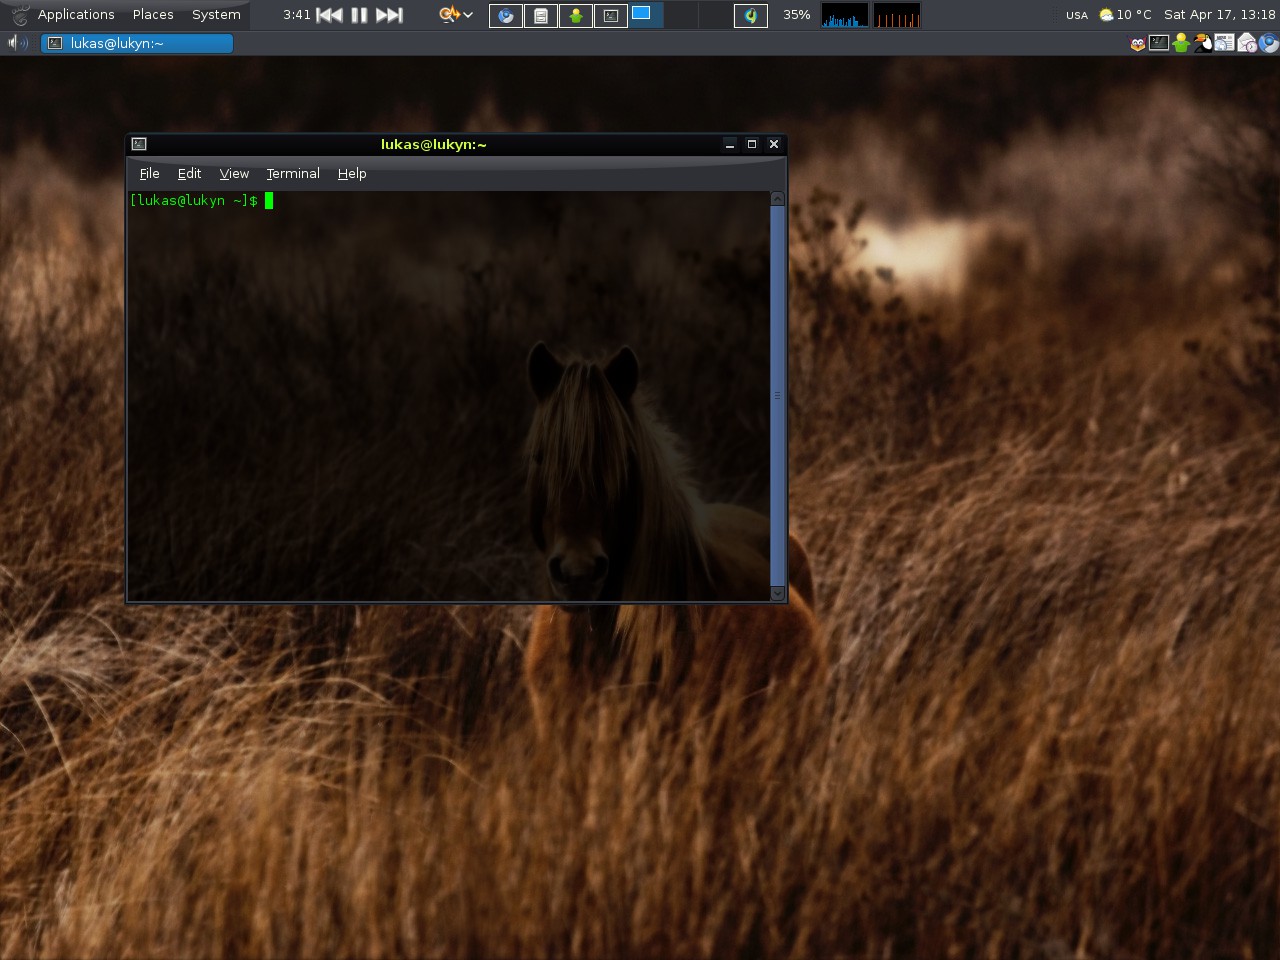Launch a terminal from the top panel launcher
1280x960 pixels.
[x=611, y=16]
